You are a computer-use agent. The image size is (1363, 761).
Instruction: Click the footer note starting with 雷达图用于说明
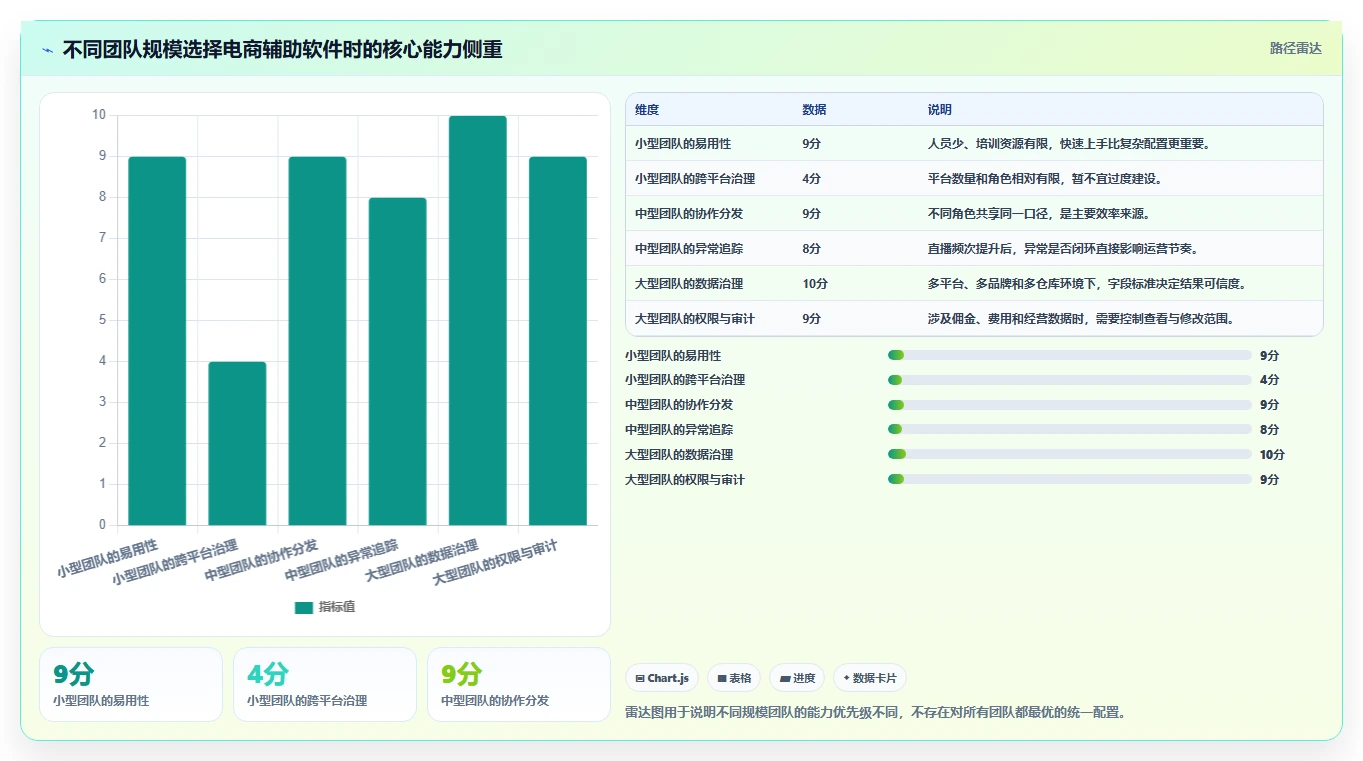coord(875,713)
